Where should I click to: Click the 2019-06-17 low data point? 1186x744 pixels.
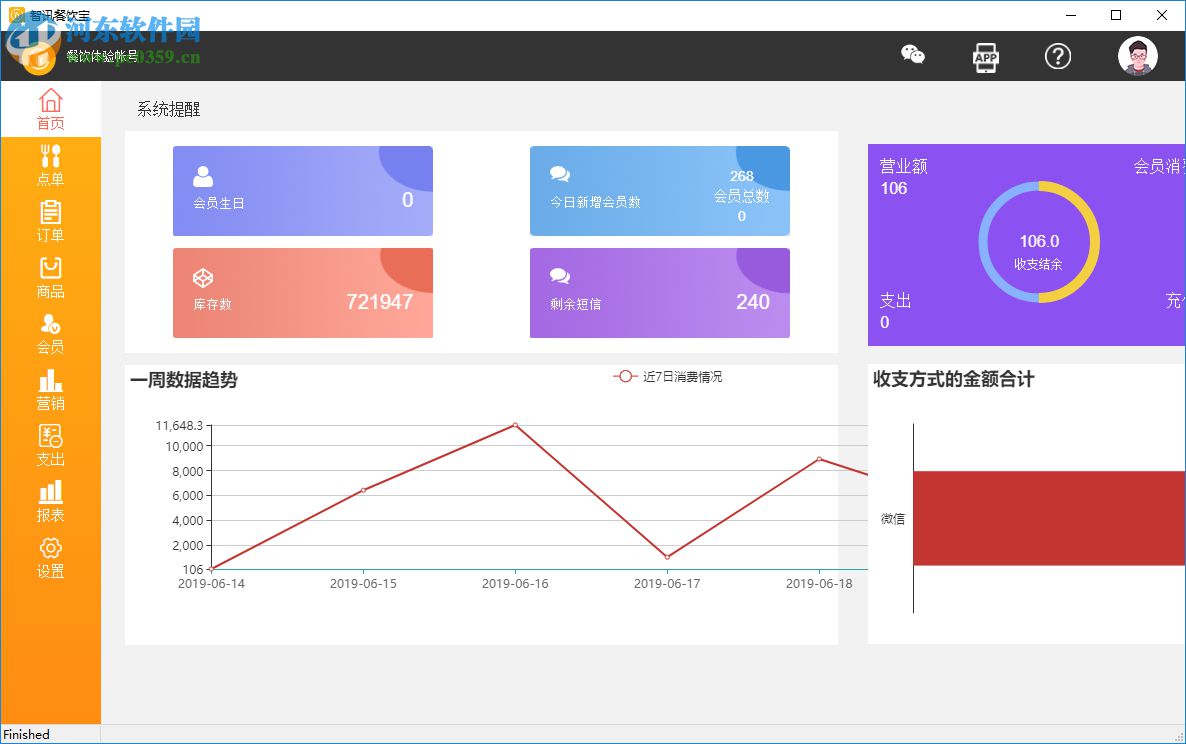coord(667,557)
